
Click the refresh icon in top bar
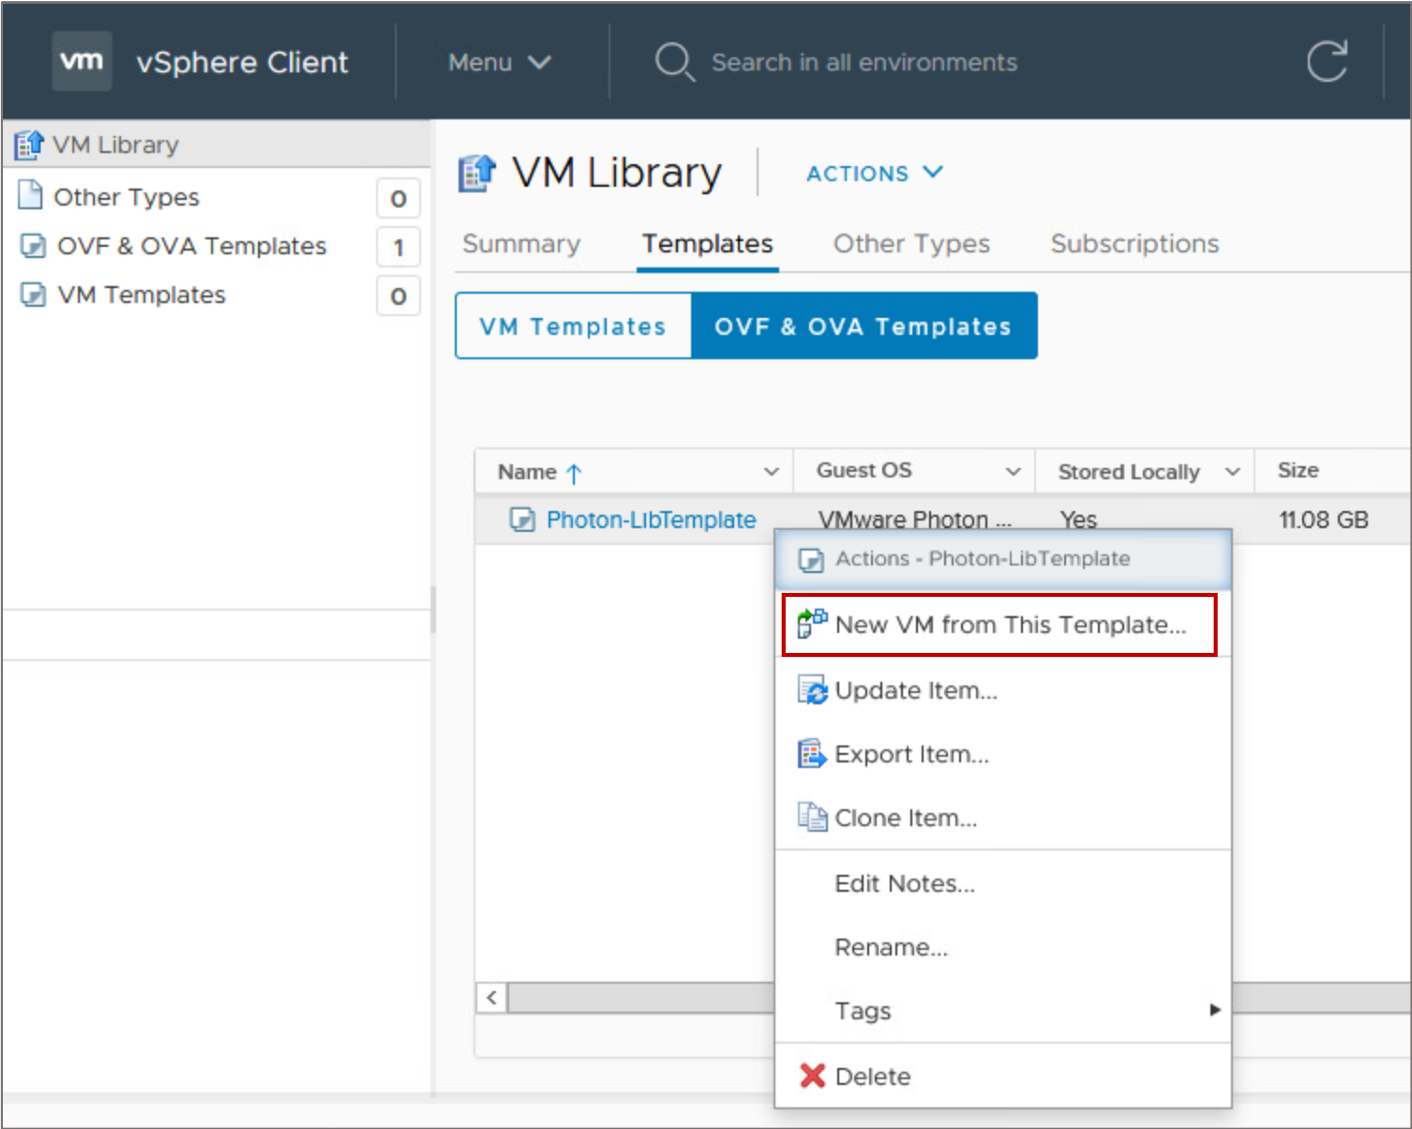click(x=1327, y=62)
